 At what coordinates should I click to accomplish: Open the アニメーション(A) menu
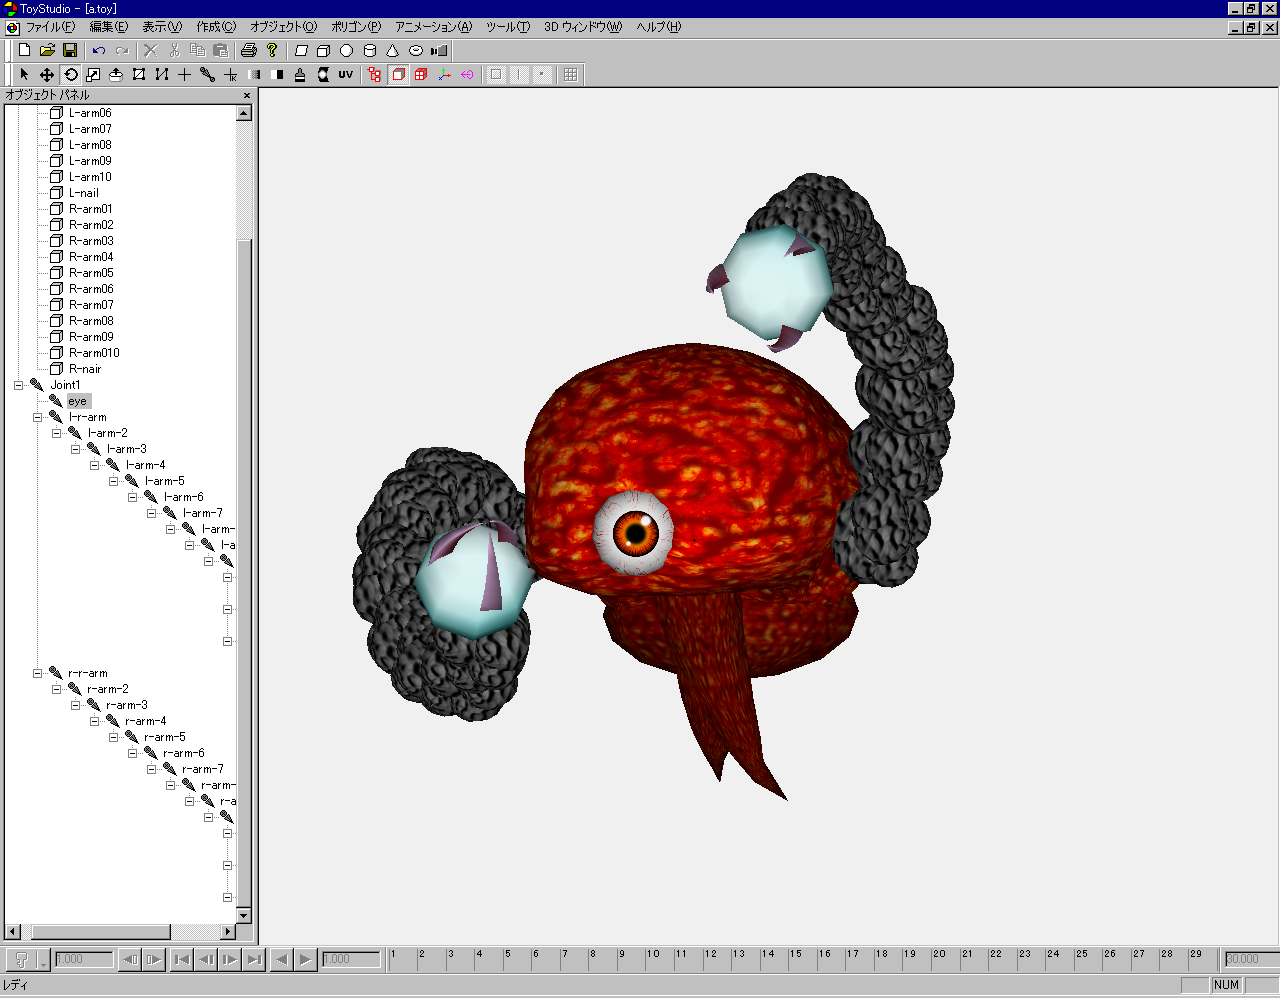pos(433,27)
